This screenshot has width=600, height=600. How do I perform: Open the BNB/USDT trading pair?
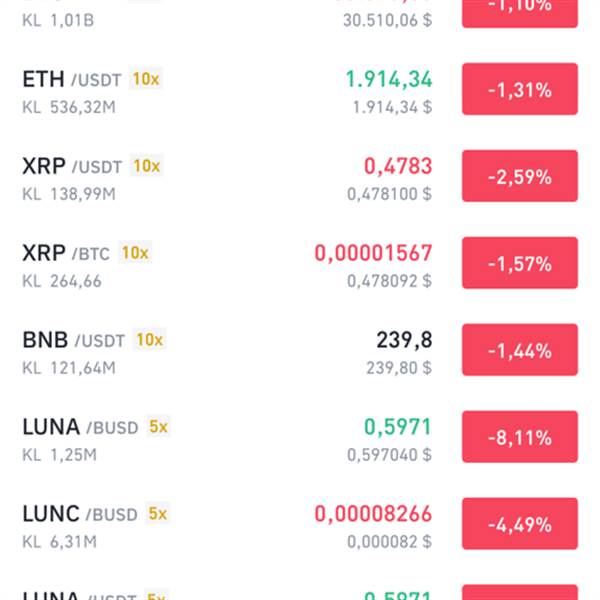click(x=300, y=350)
